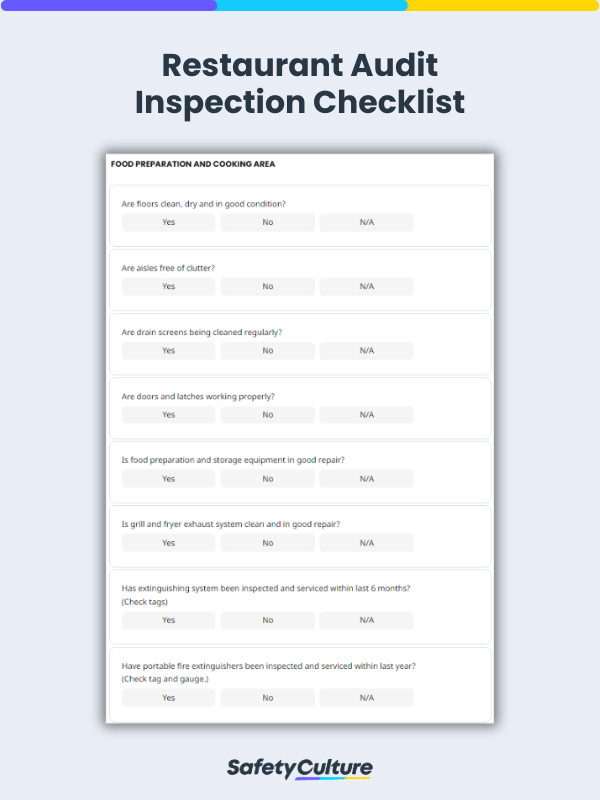Screen dimensions: 600x800
Task: Choose N/A for doors and latches question
Action: pyautogui.click(x=366, y=414)
